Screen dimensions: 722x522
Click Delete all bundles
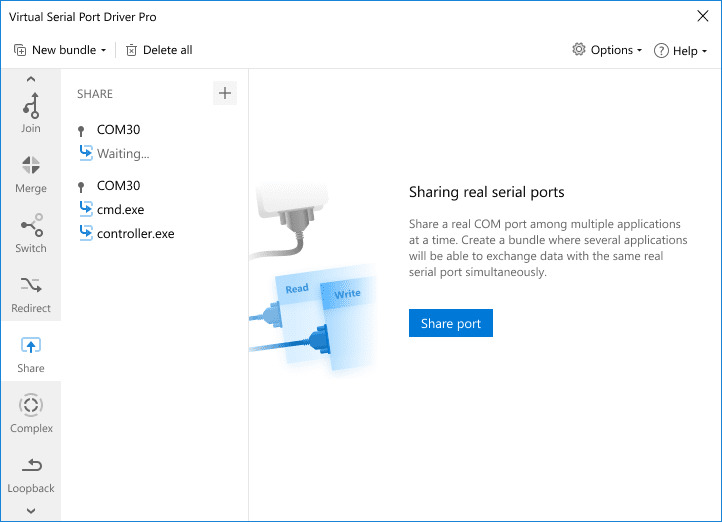[159, 50]
